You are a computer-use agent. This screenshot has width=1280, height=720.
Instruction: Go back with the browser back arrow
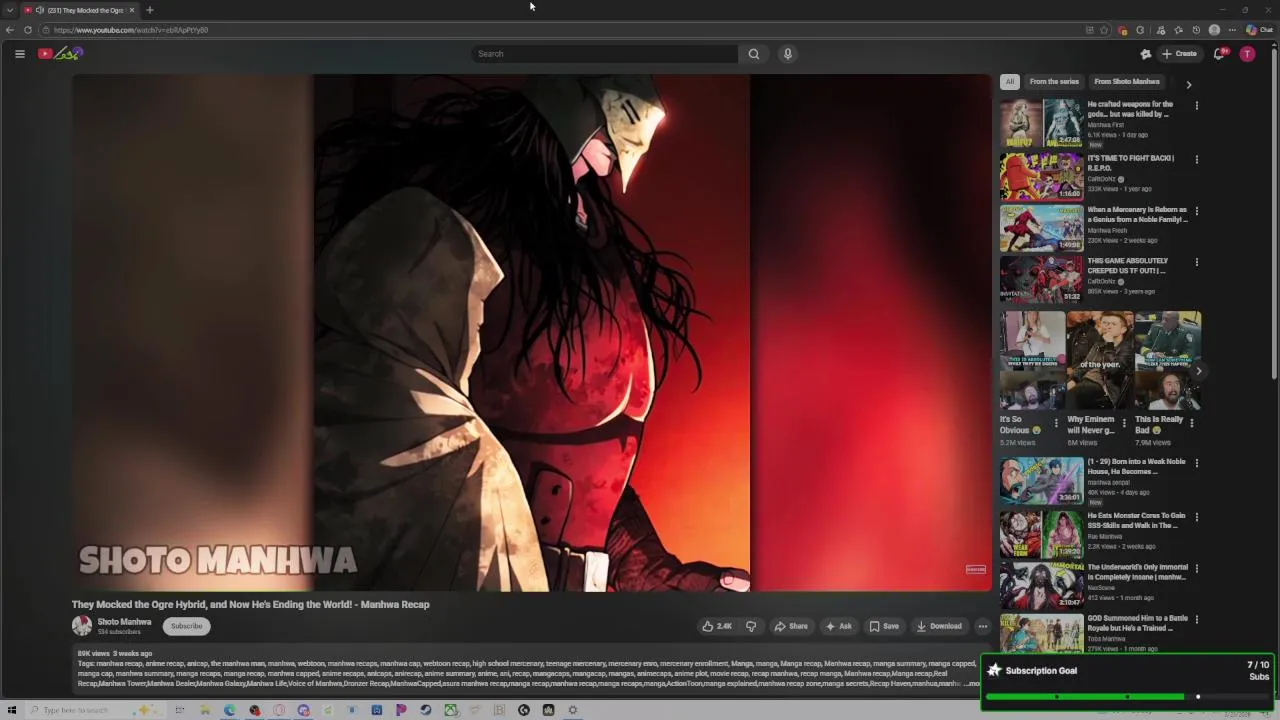pos(10,30)
